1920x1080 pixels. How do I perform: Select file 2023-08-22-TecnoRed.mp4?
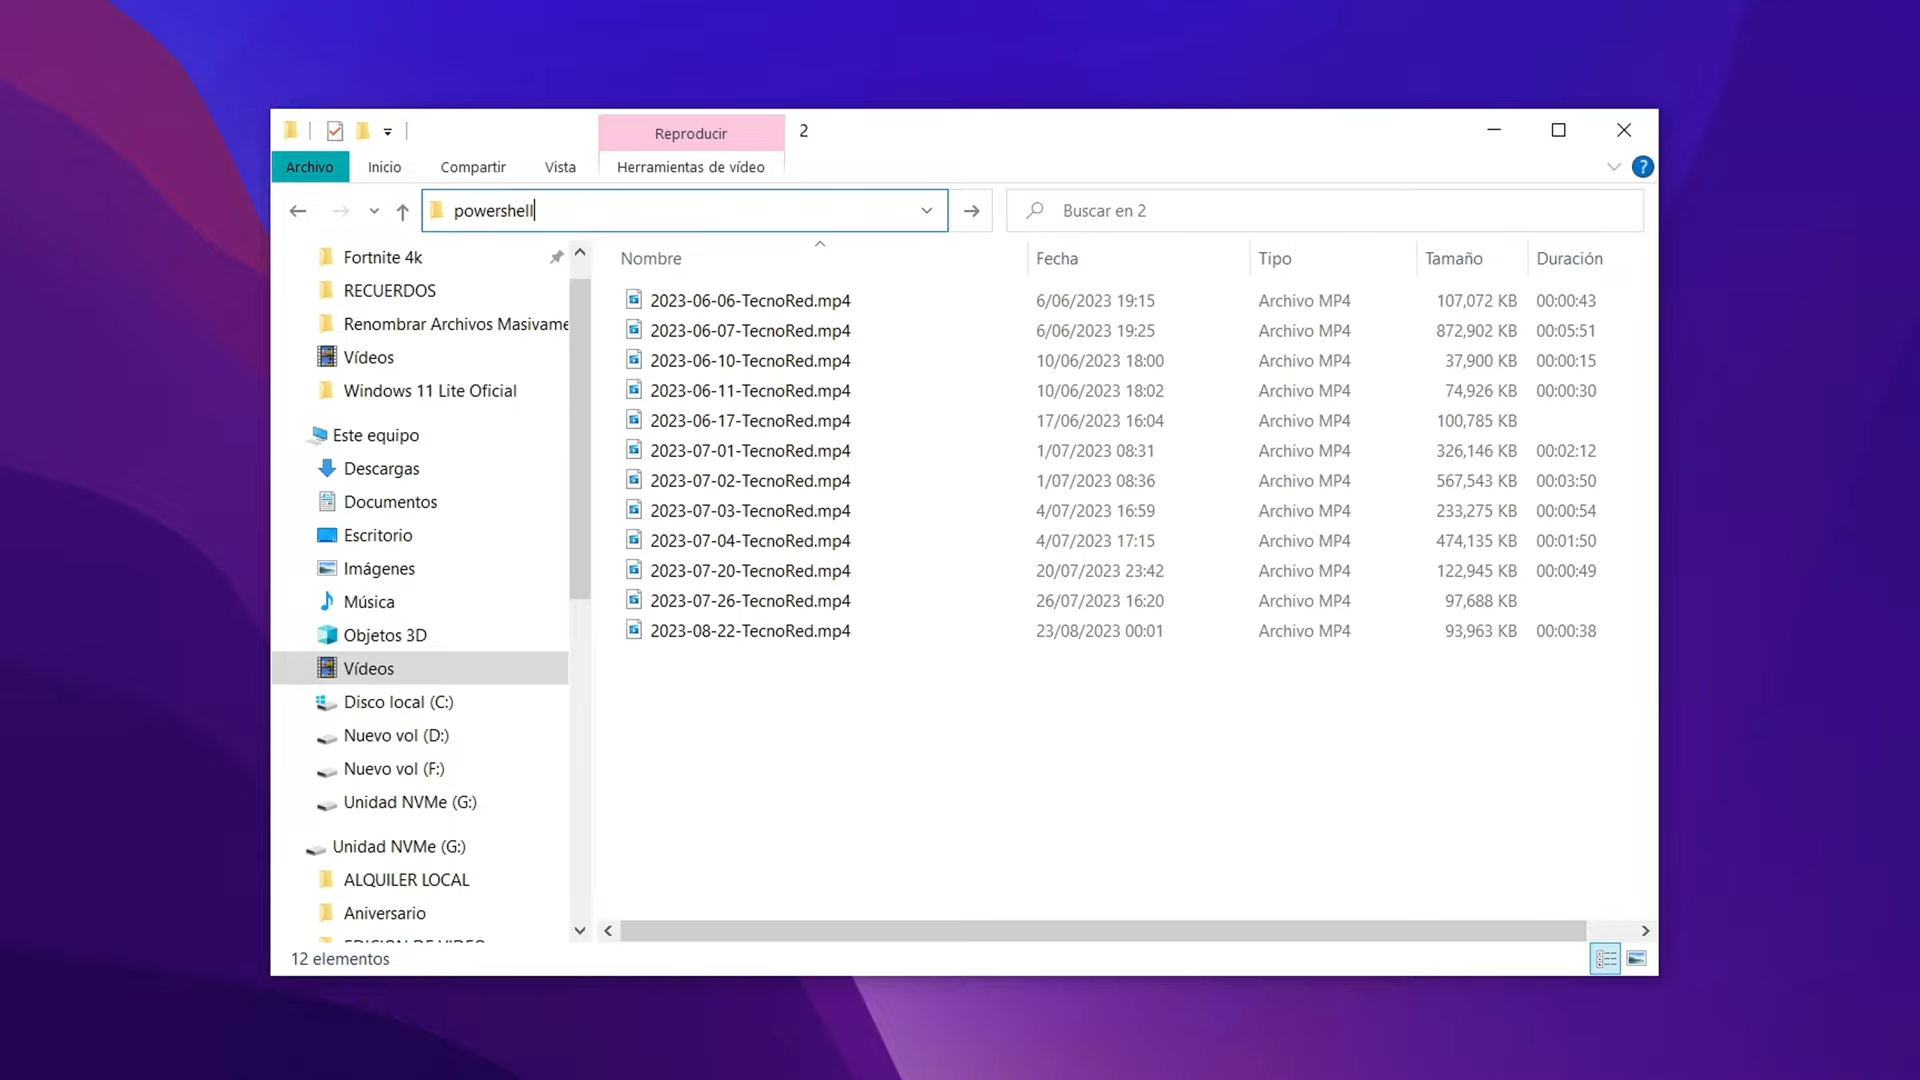(x=750, y=631)
